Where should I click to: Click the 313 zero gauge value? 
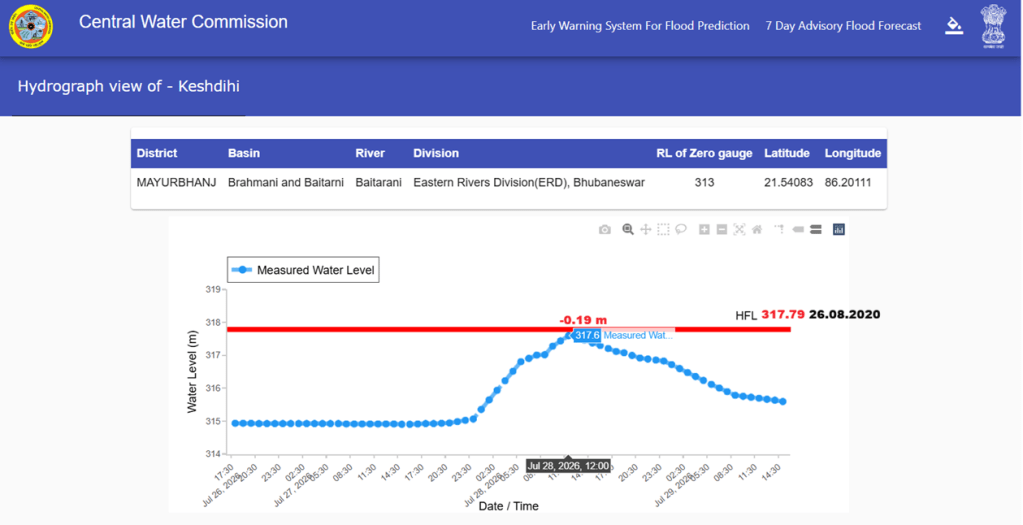click(x=705, y=183)
